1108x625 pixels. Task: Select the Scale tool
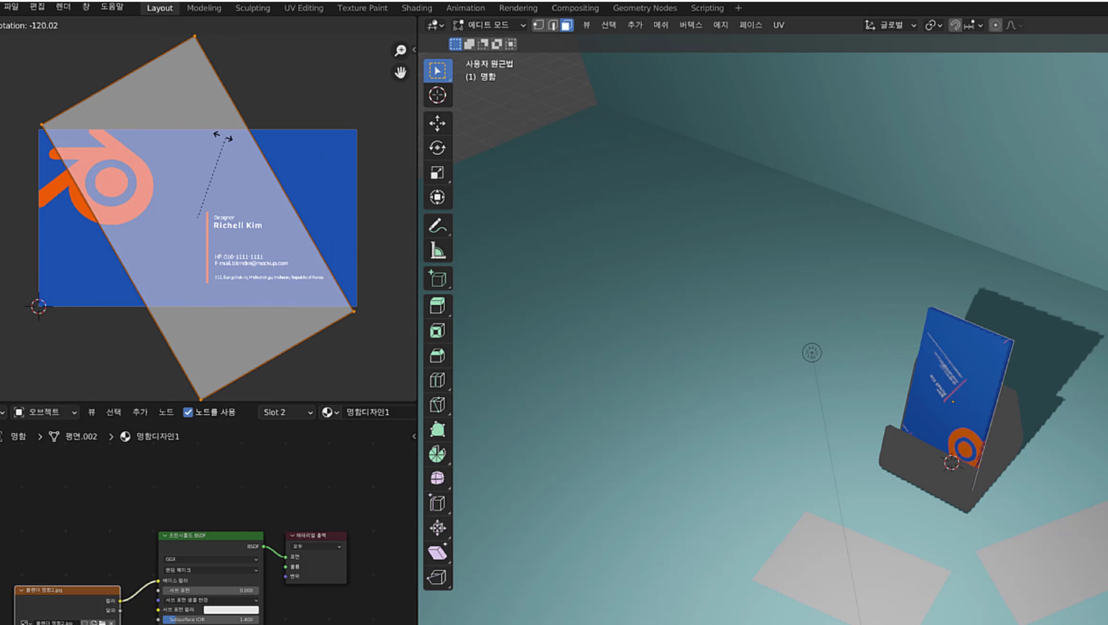437,173
